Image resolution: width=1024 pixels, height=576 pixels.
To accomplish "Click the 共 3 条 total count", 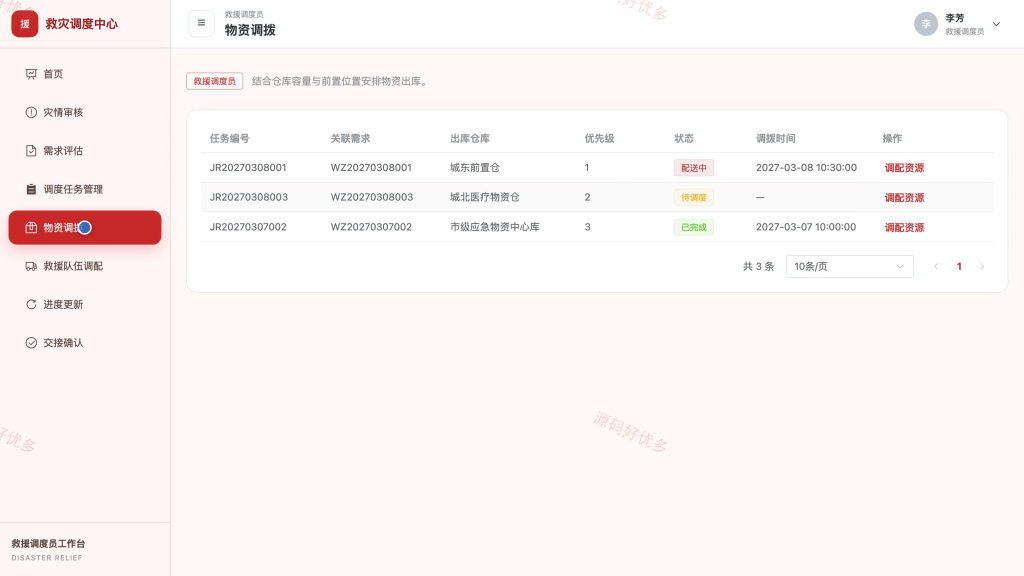I will (758, 266).
